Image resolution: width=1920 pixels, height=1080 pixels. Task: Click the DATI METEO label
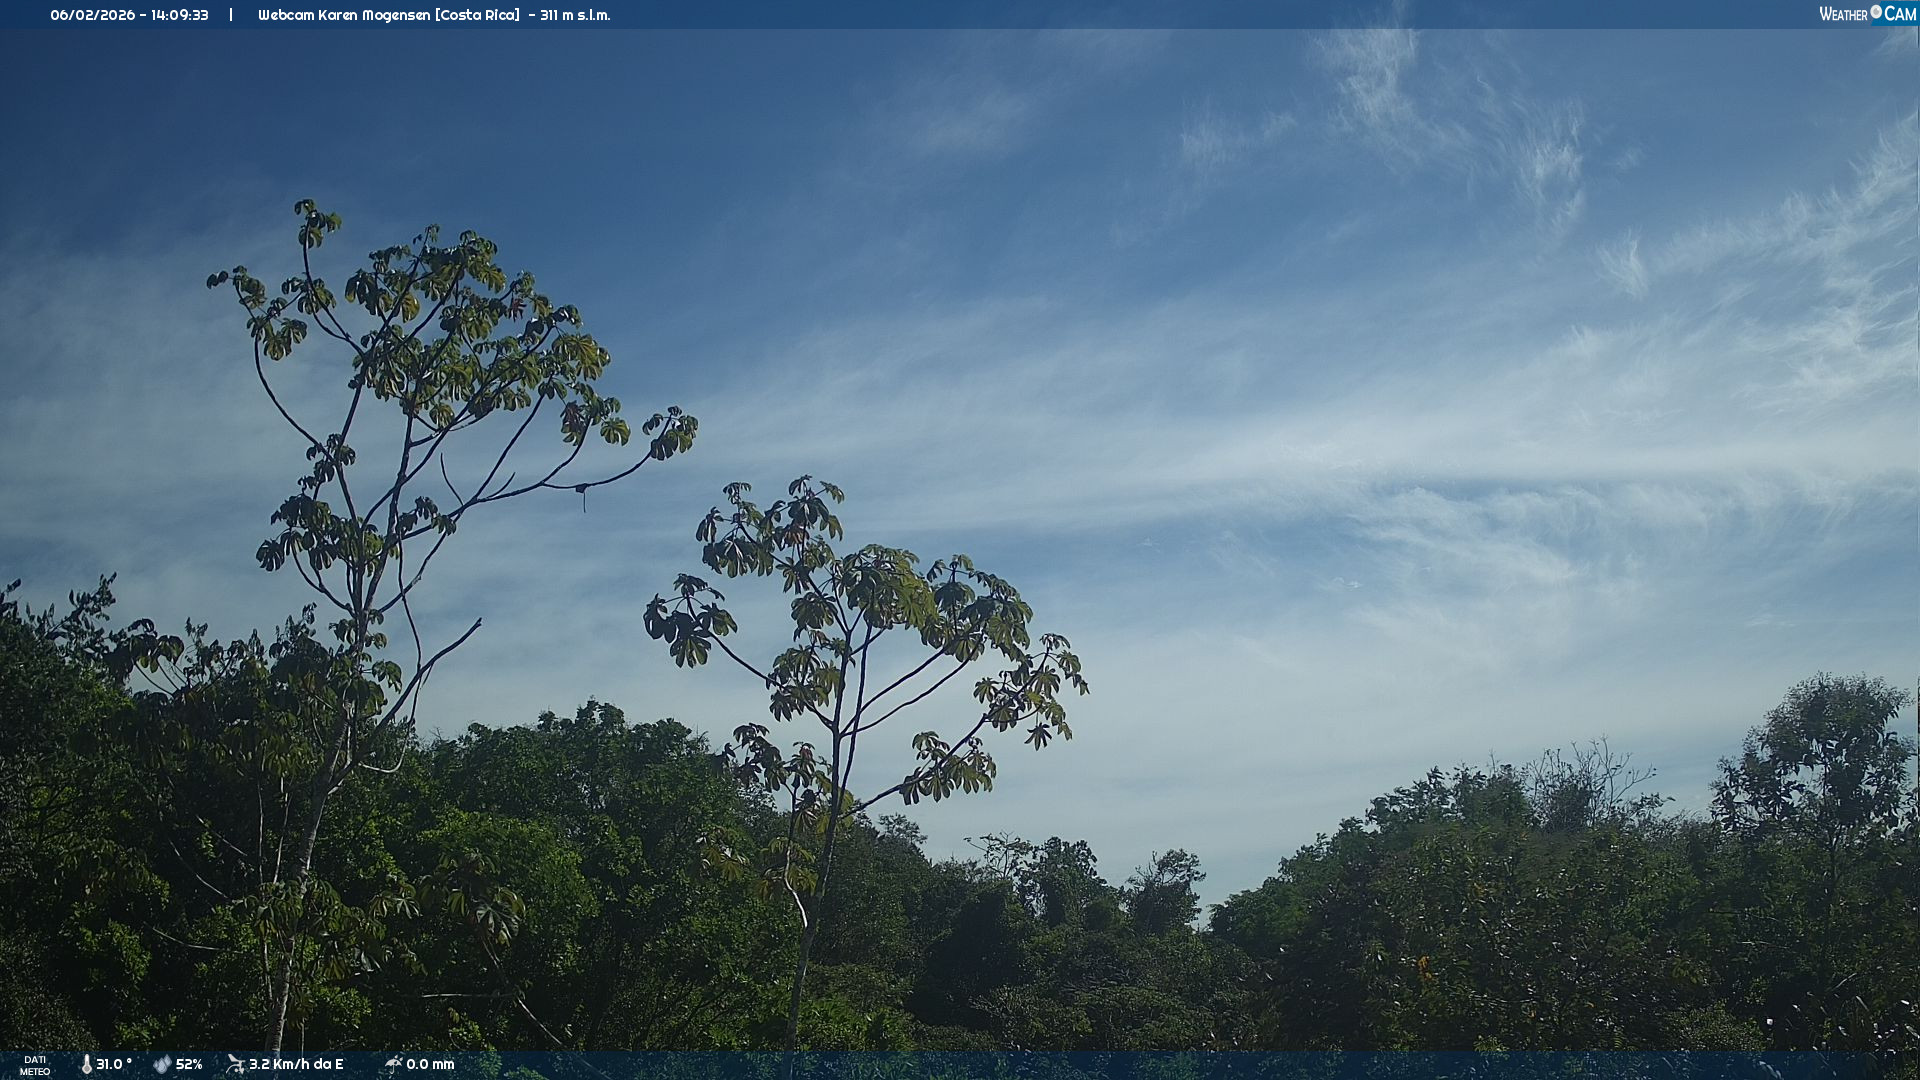click(x=35, y=1065)
